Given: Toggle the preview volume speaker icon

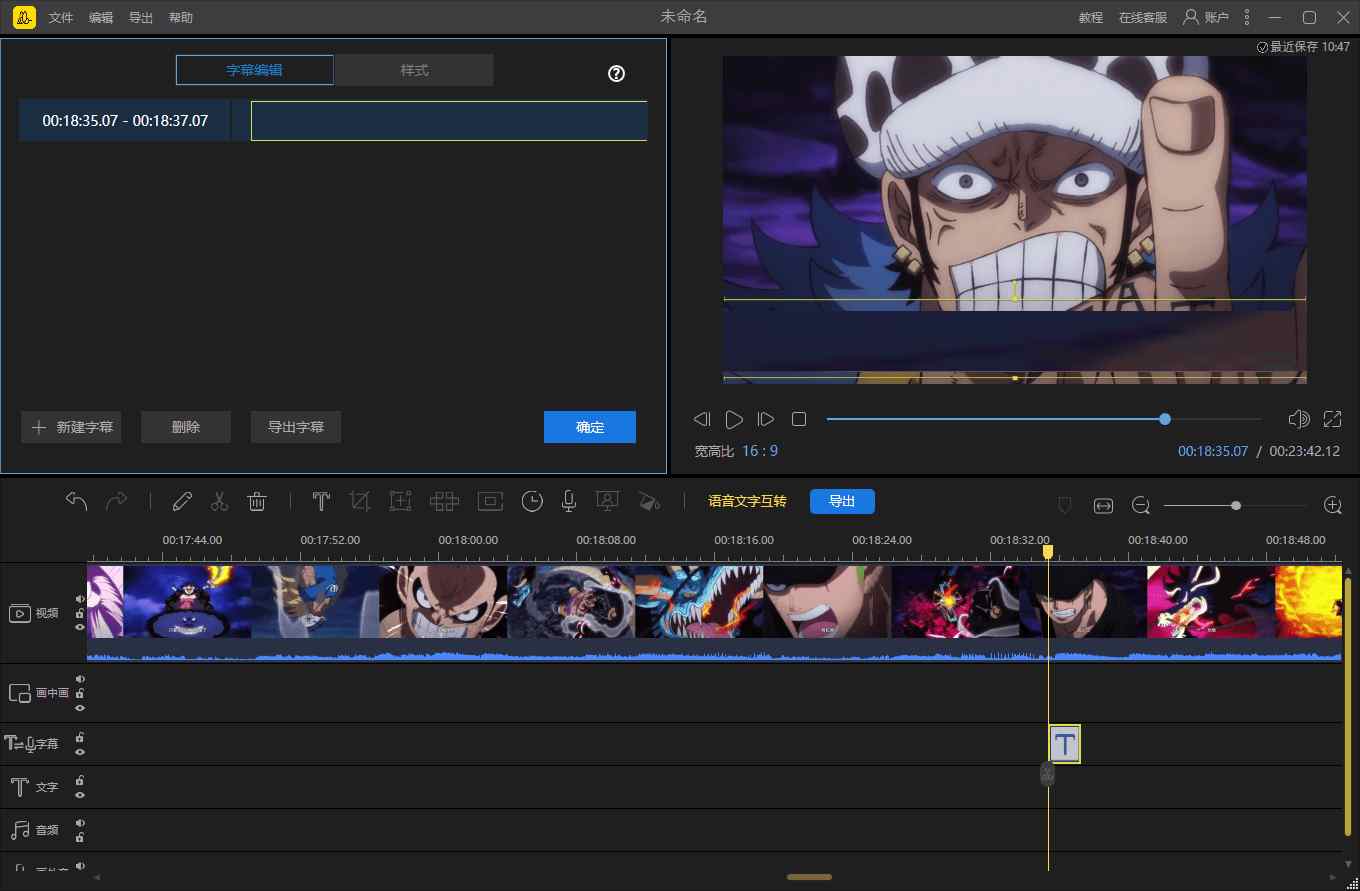Looking at the screenshot, I should 1299,419.
